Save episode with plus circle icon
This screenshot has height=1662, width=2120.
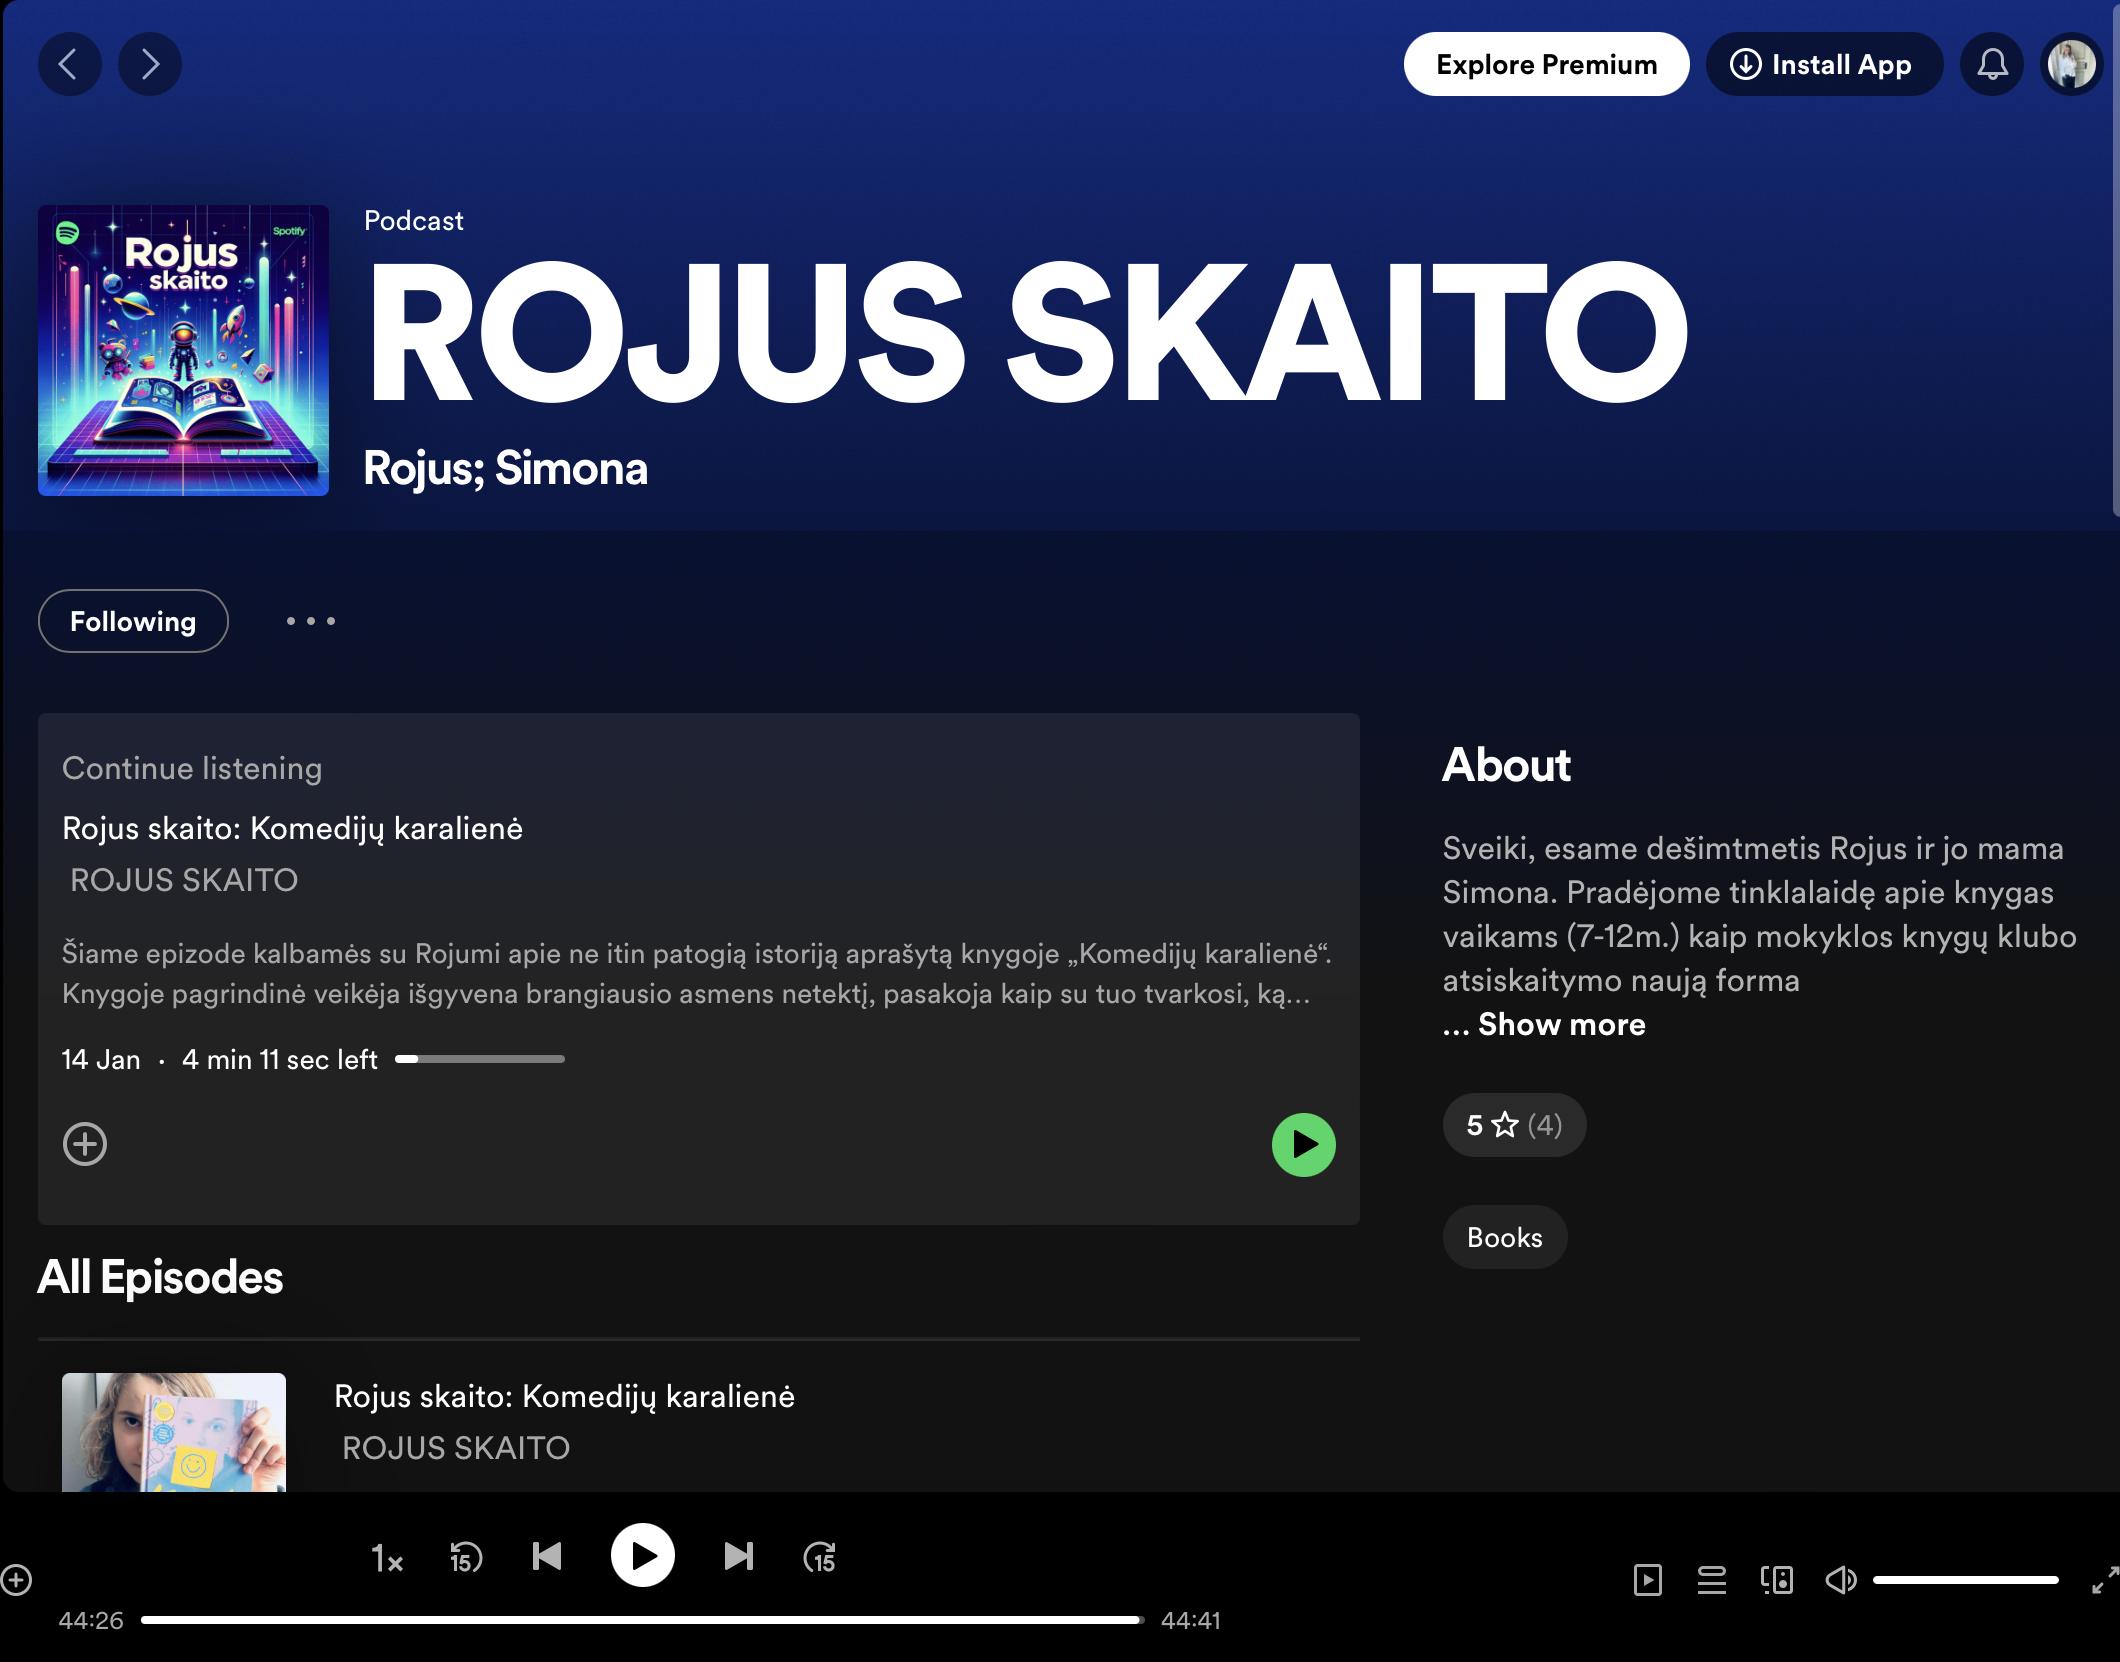[x=85, y=1144]
